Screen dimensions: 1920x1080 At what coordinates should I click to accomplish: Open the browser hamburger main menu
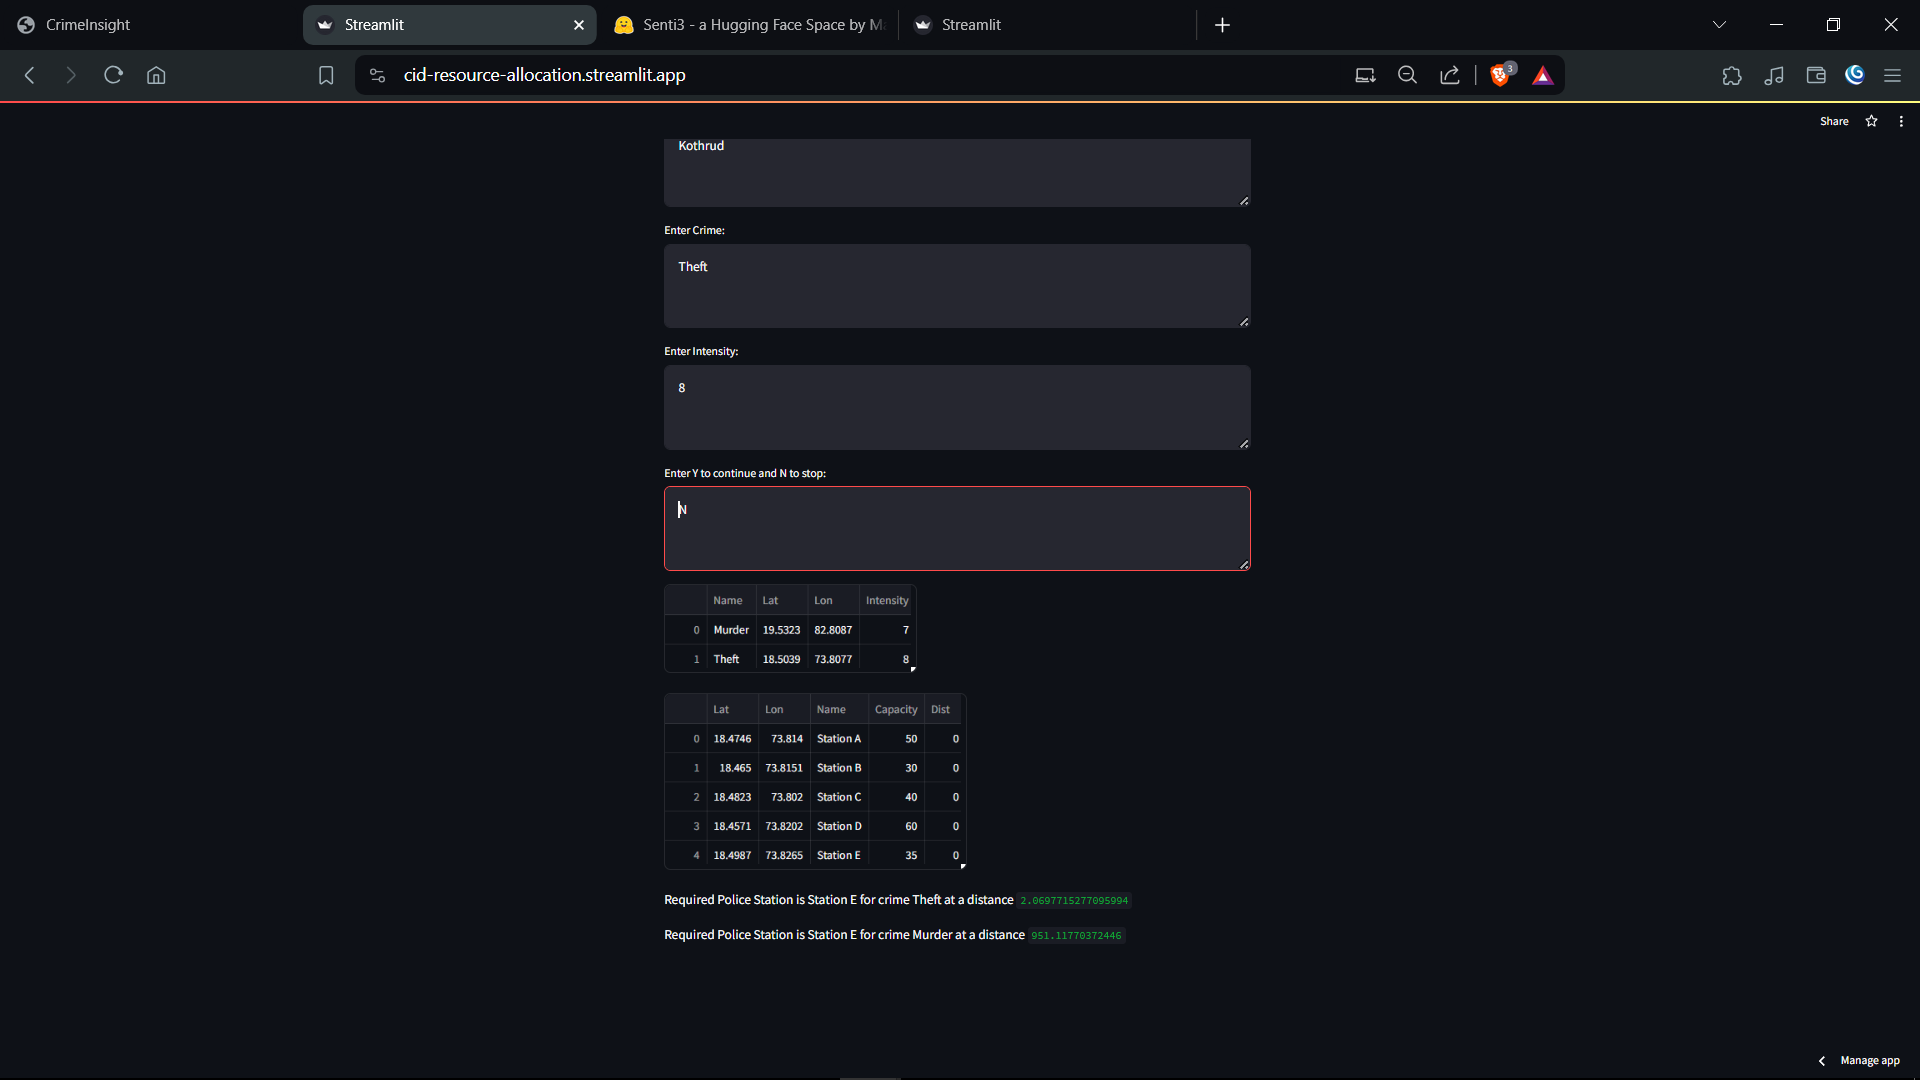(1892, 75)
